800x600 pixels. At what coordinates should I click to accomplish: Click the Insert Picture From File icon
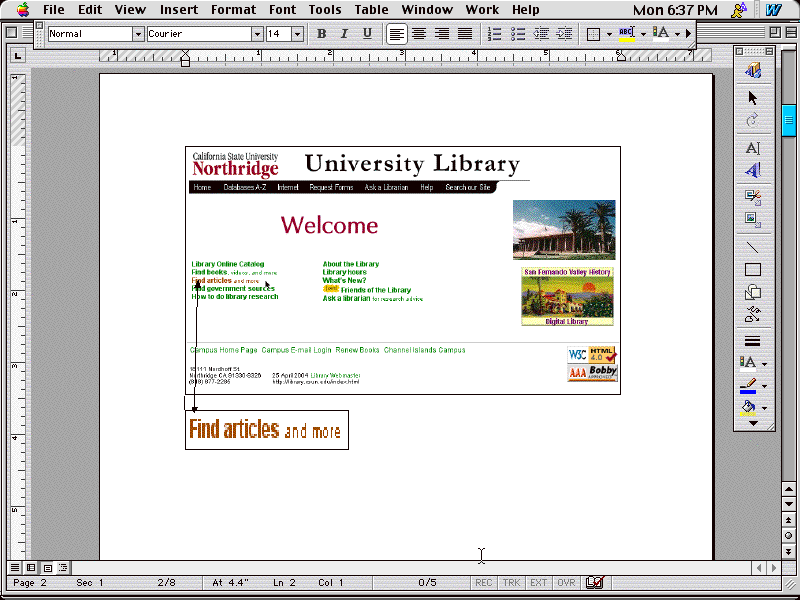753,219
